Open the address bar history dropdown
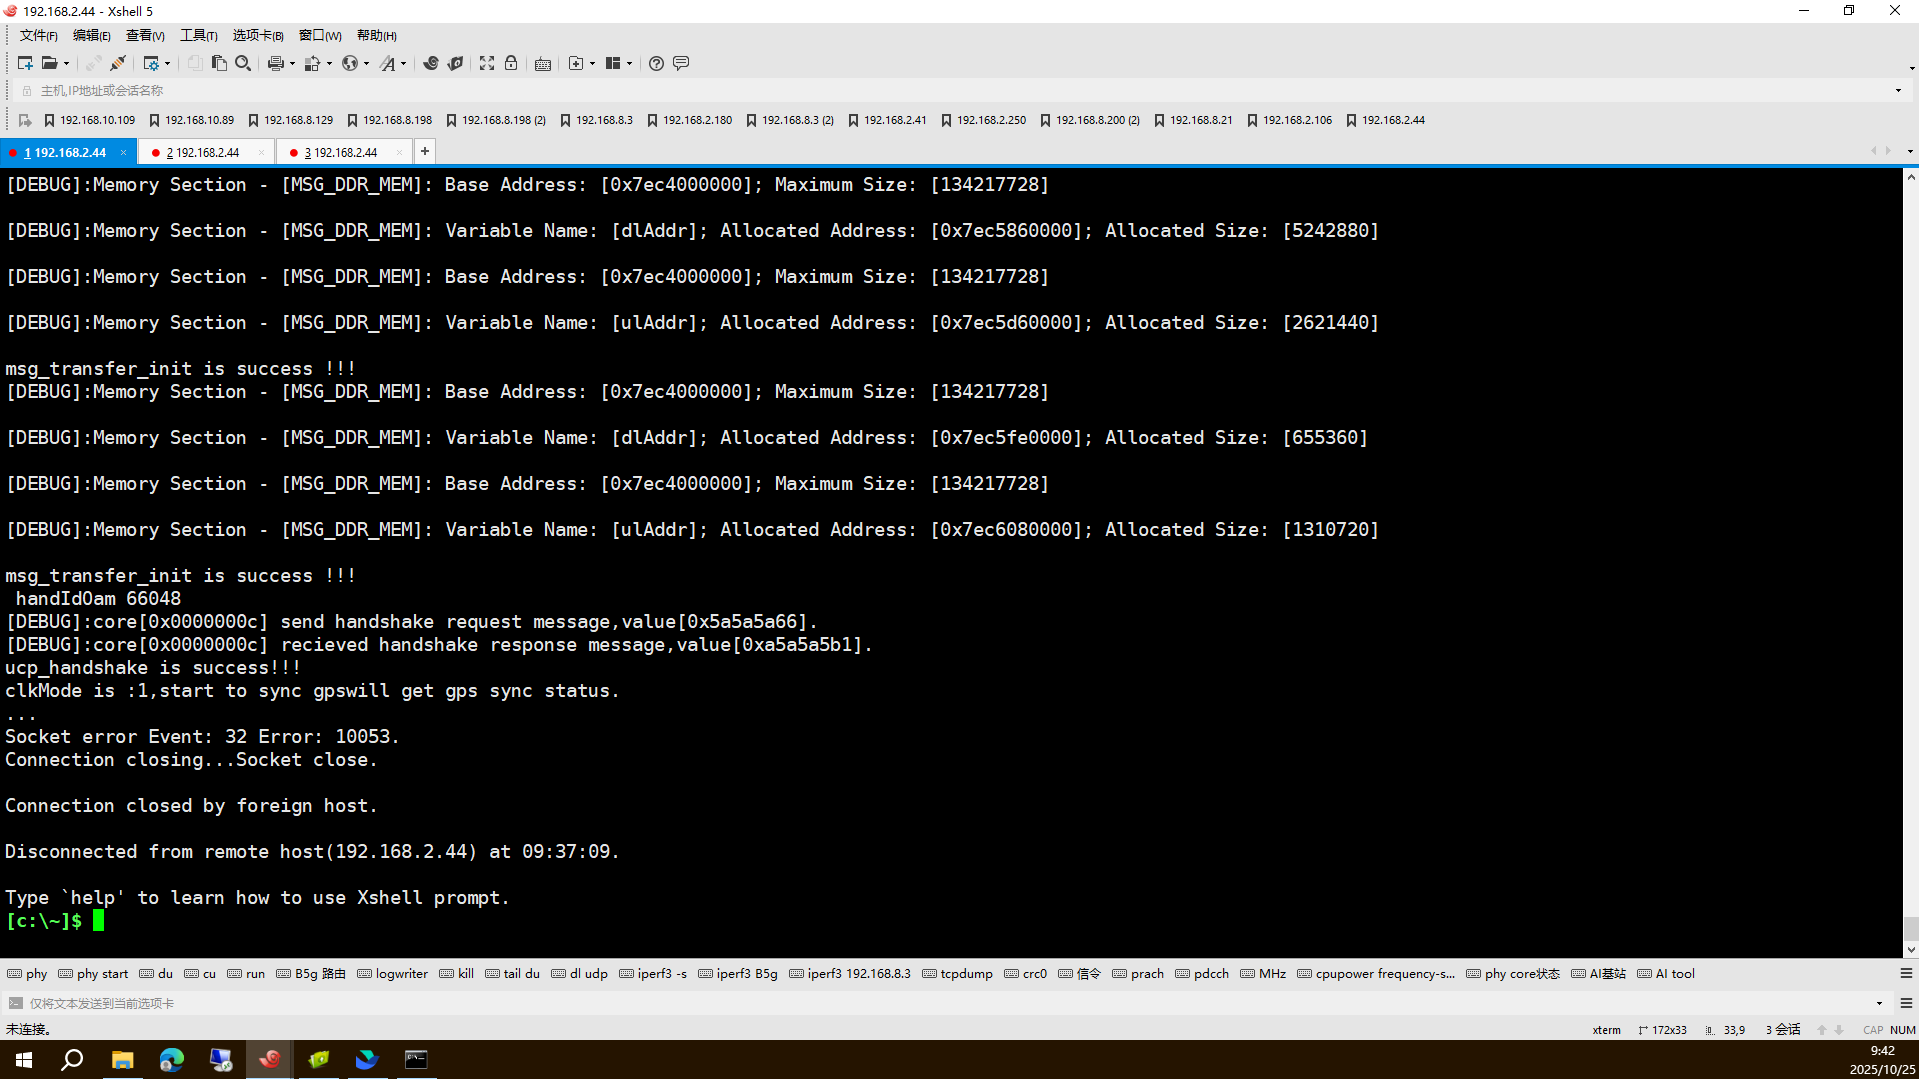Image resolution: width=1919 pixels, height=1079 pixels. (1898, 90)
